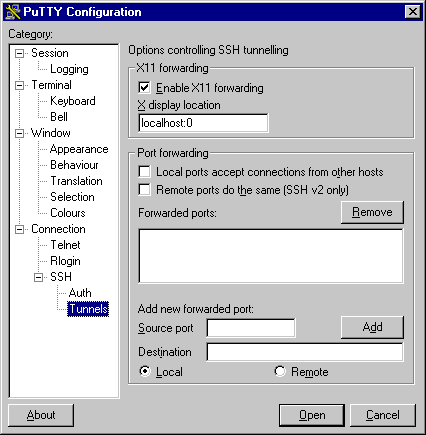The width and height of the screenshot is (426, 435).
Task: Select the Selection category
Action: pyautogui.click(x=72, y=197)
